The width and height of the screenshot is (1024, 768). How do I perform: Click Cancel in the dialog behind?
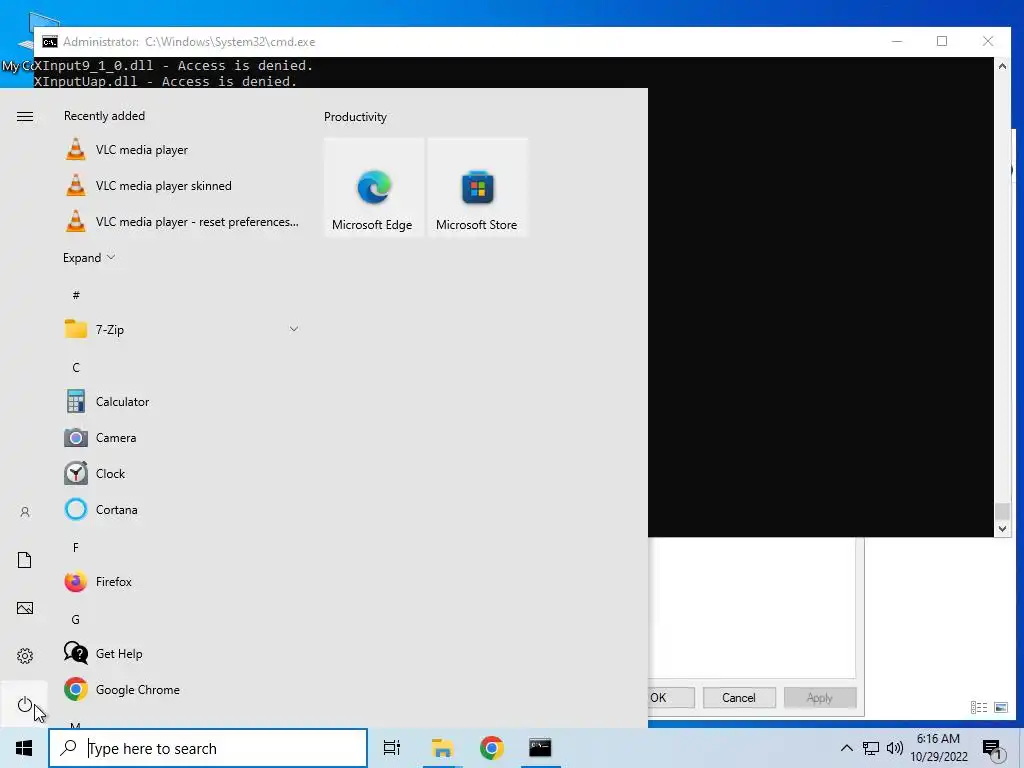pos(739,697)
